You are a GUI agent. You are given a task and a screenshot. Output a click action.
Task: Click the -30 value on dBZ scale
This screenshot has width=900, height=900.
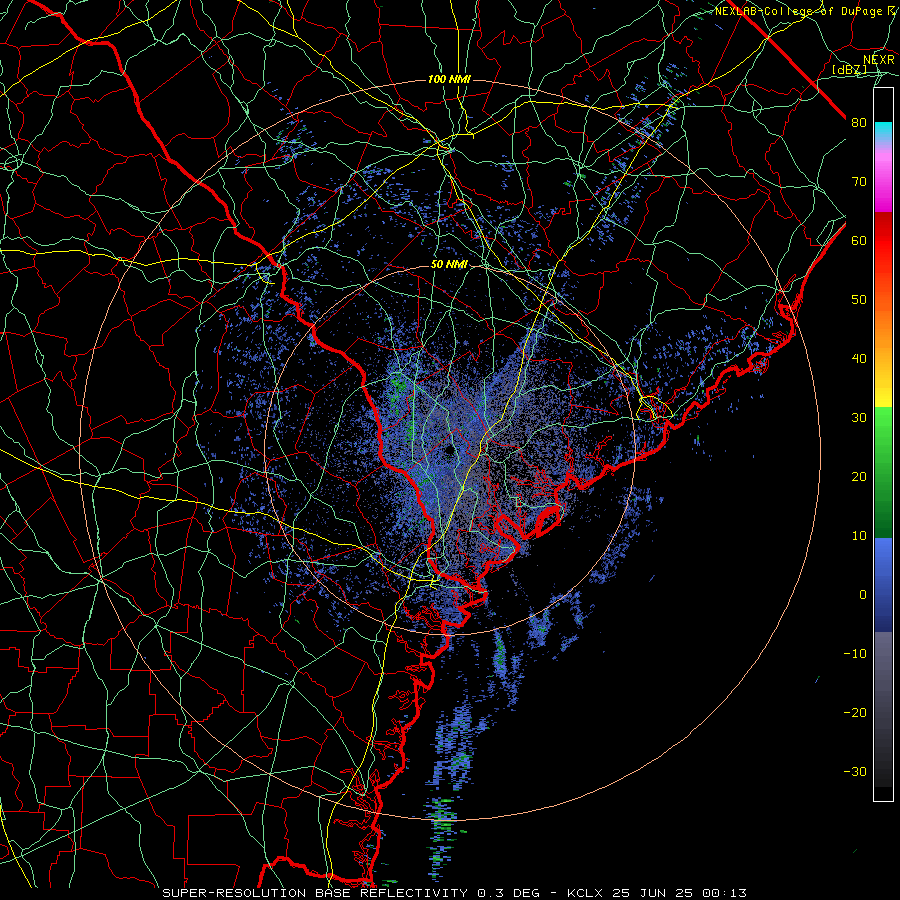pos(855,772)
